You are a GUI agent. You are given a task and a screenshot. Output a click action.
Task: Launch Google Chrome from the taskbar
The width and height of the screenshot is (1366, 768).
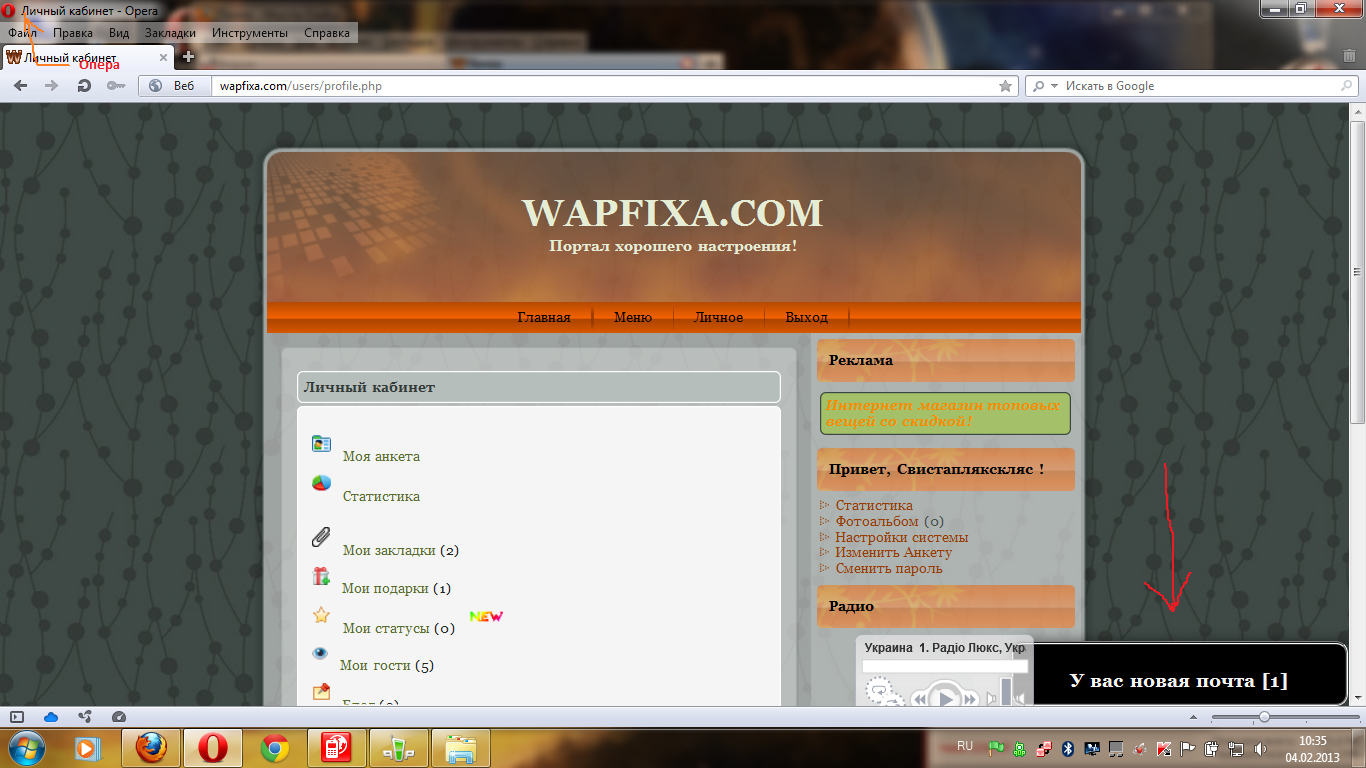click(275, 748)
